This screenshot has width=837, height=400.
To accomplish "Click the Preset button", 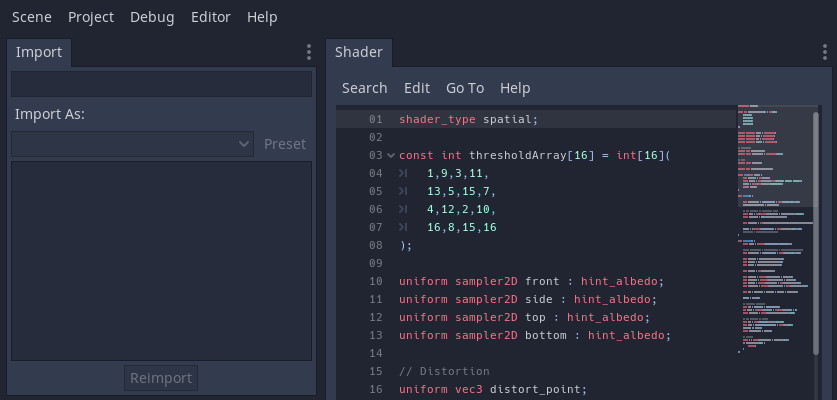I will [285, 144].
